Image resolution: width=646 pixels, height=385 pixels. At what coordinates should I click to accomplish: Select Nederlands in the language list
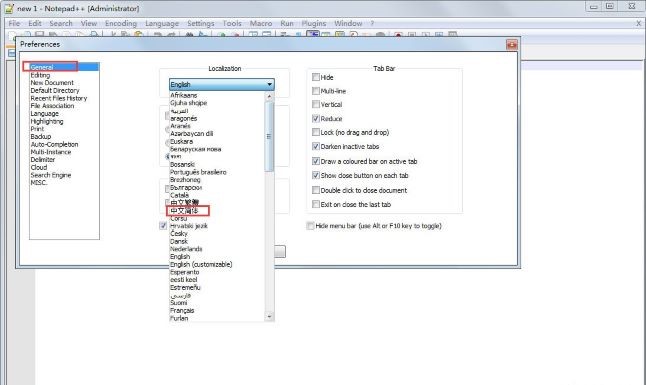coord(186,249)
